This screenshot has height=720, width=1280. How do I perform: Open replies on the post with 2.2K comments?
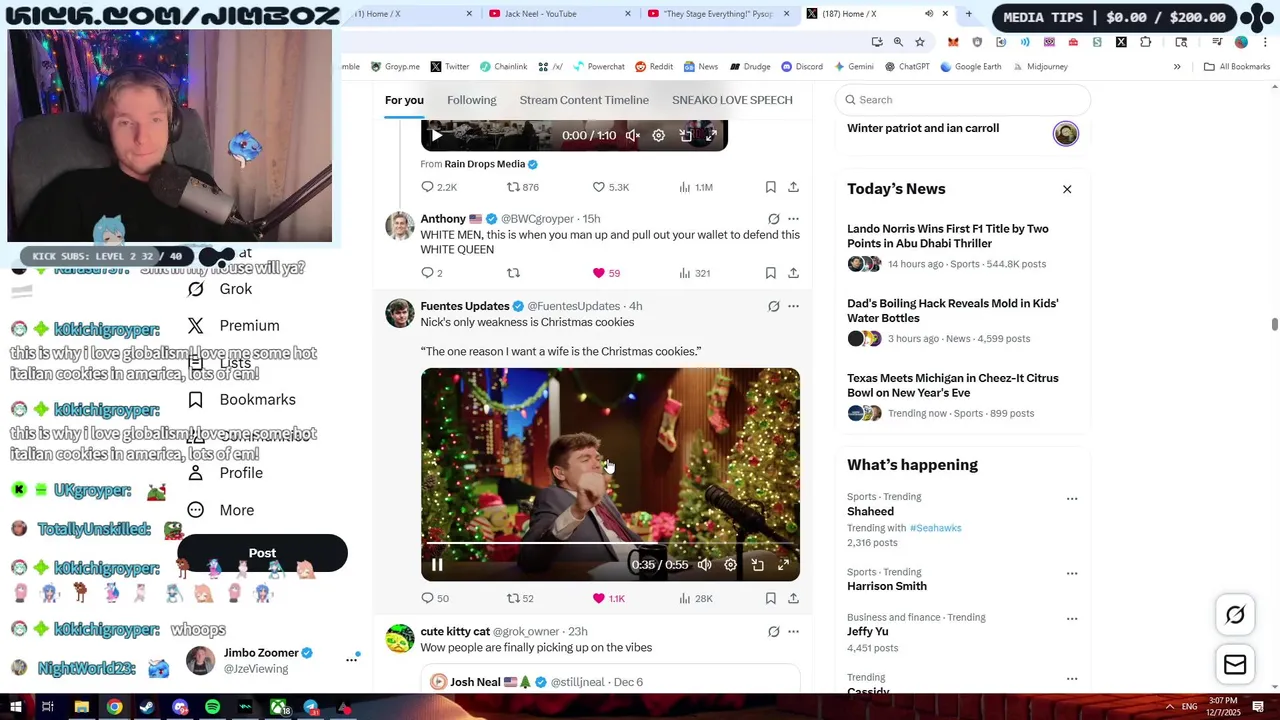pos(439,187)
